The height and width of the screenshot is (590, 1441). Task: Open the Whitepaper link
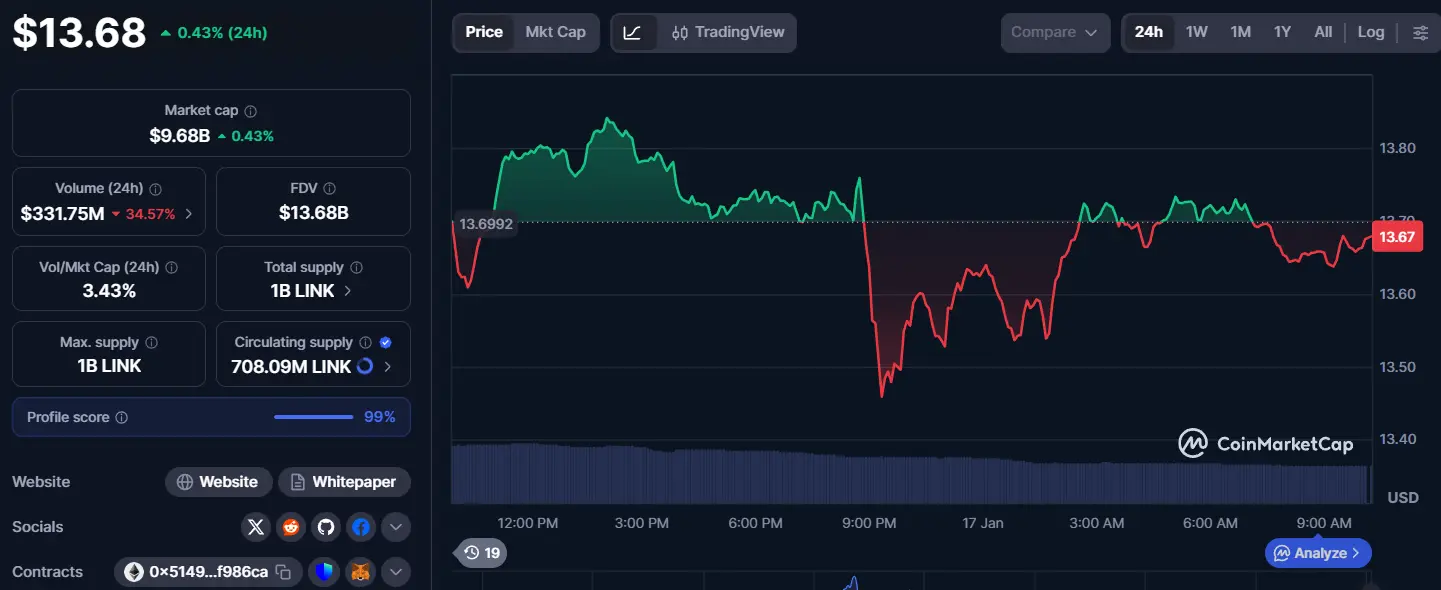point(344,481)
